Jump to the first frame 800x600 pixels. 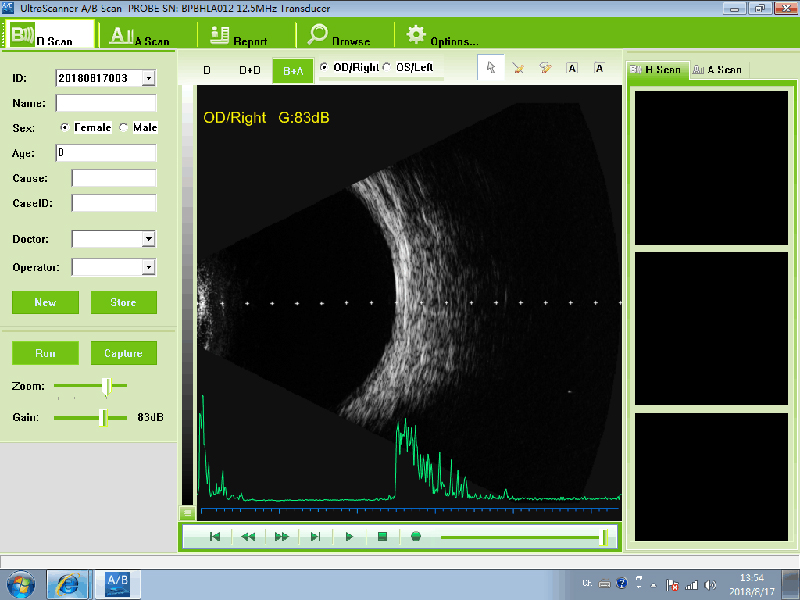215,537
